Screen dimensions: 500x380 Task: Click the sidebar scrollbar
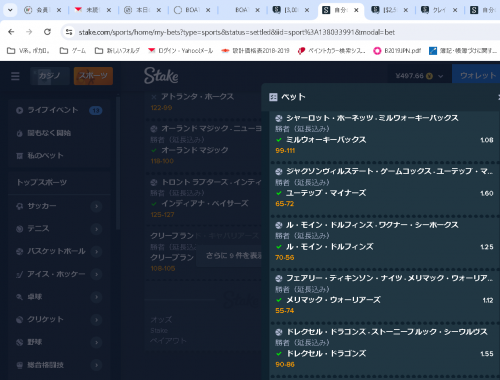(118, 163)
